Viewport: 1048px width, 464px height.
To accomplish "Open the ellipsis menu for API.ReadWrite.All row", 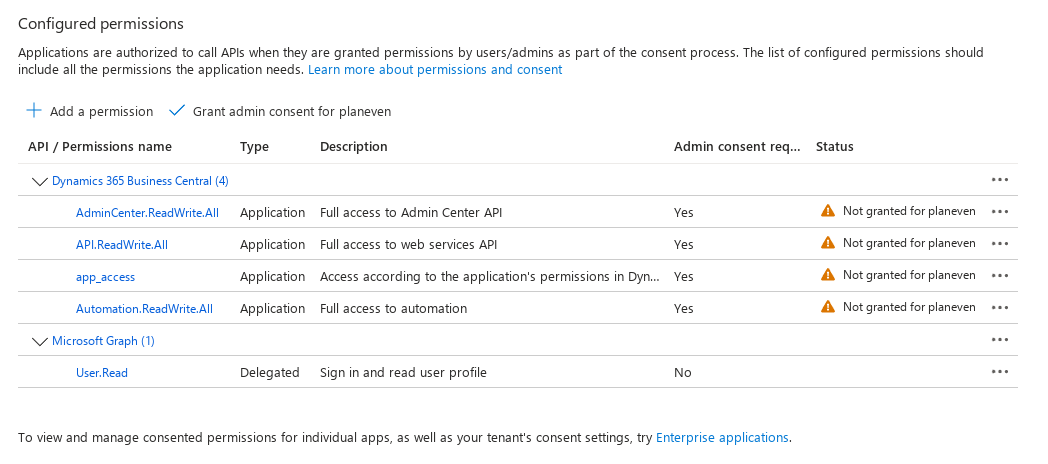I will pos(1000,244).
